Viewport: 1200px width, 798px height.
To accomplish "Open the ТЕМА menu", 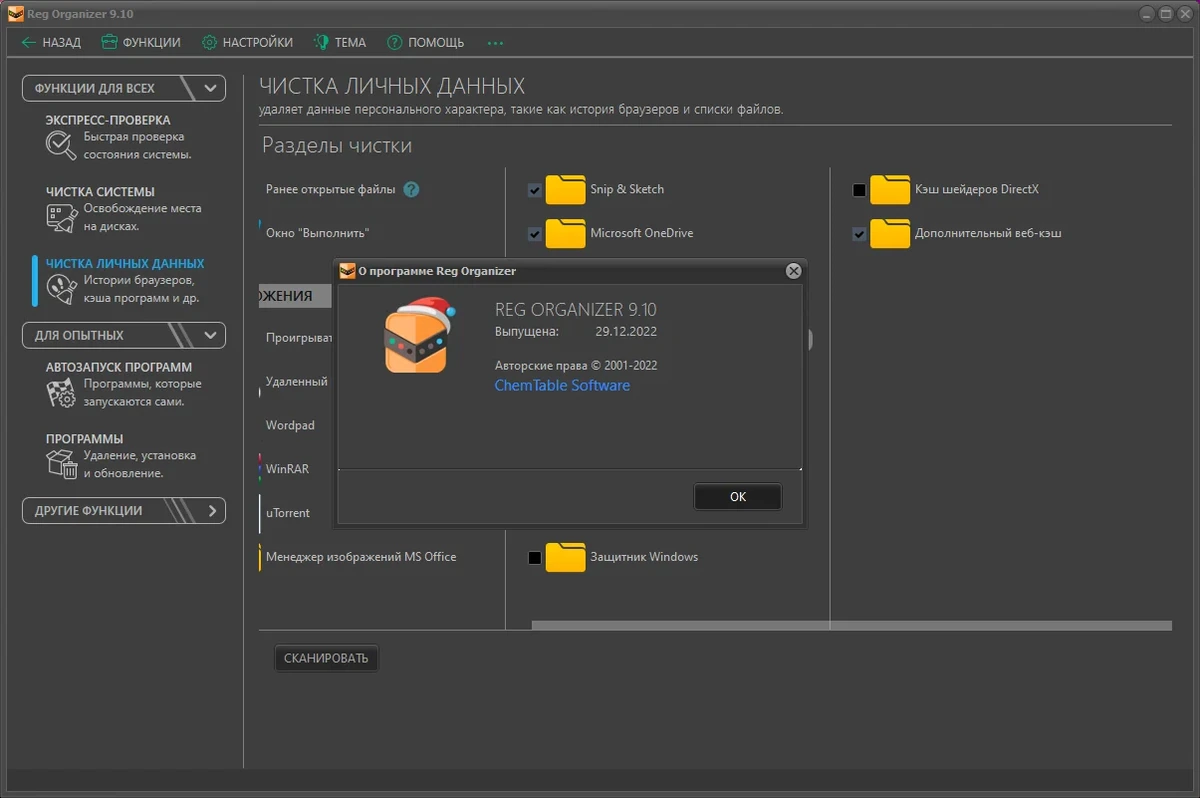I will click(x=340, y=43).
